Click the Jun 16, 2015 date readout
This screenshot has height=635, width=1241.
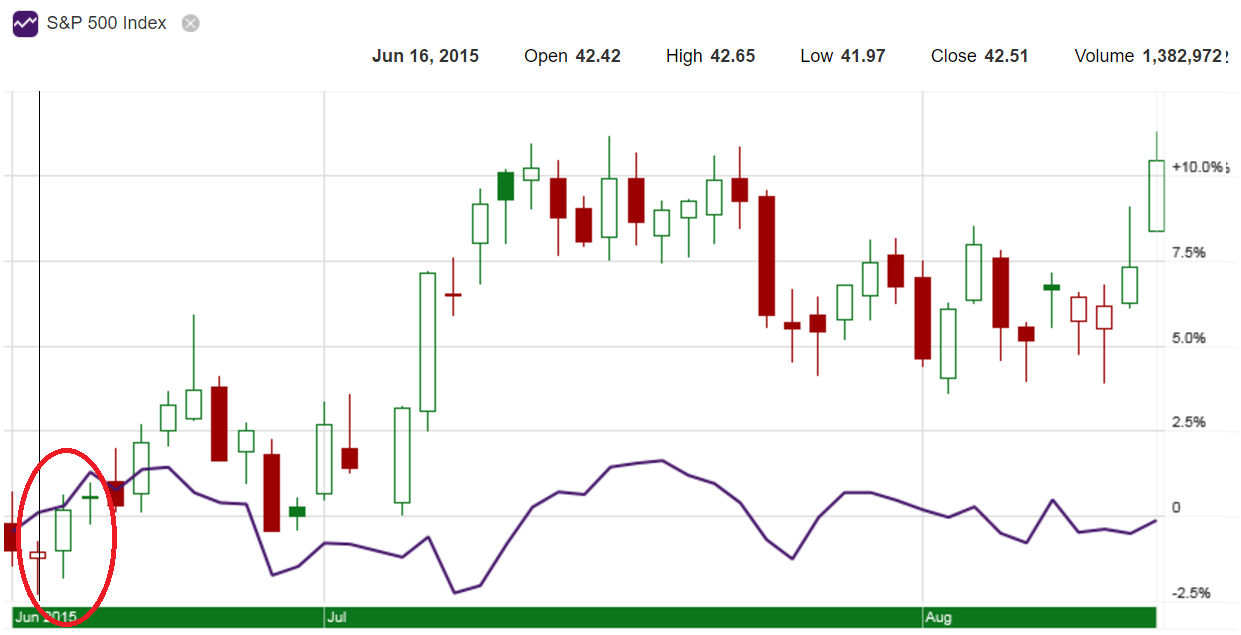click(425, 56)
